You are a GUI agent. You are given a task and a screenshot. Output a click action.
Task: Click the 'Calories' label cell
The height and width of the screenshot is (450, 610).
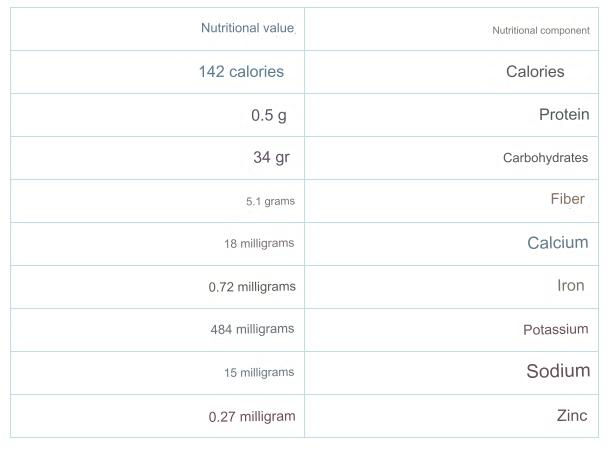click(x=535, y=72)
